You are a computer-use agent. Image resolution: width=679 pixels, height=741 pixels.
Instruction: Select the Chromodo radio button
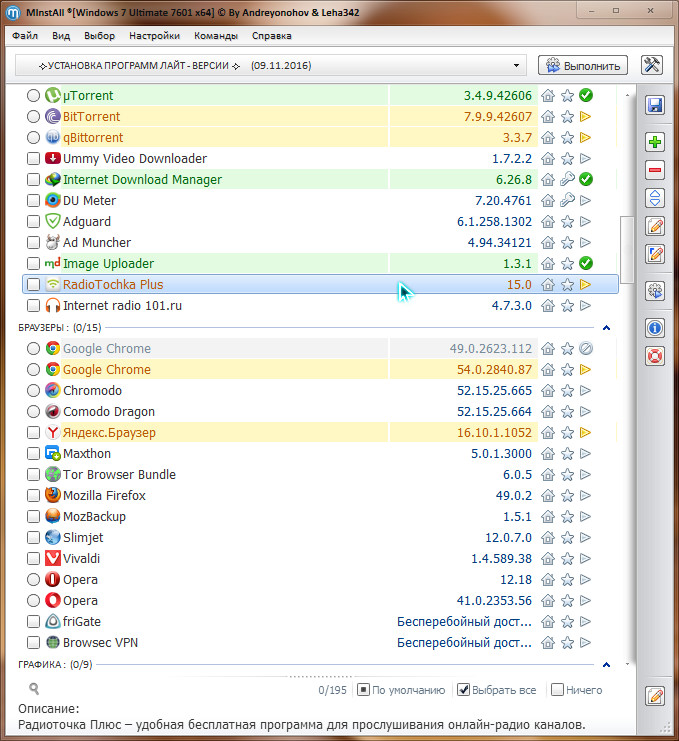(33, 390)
